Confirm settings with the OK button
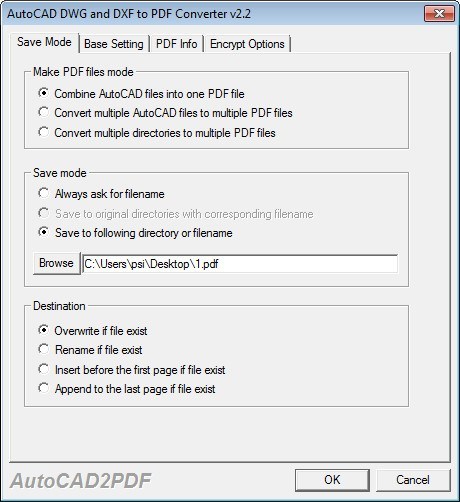The height and width of the screenshot is (502, 460). 332,480
